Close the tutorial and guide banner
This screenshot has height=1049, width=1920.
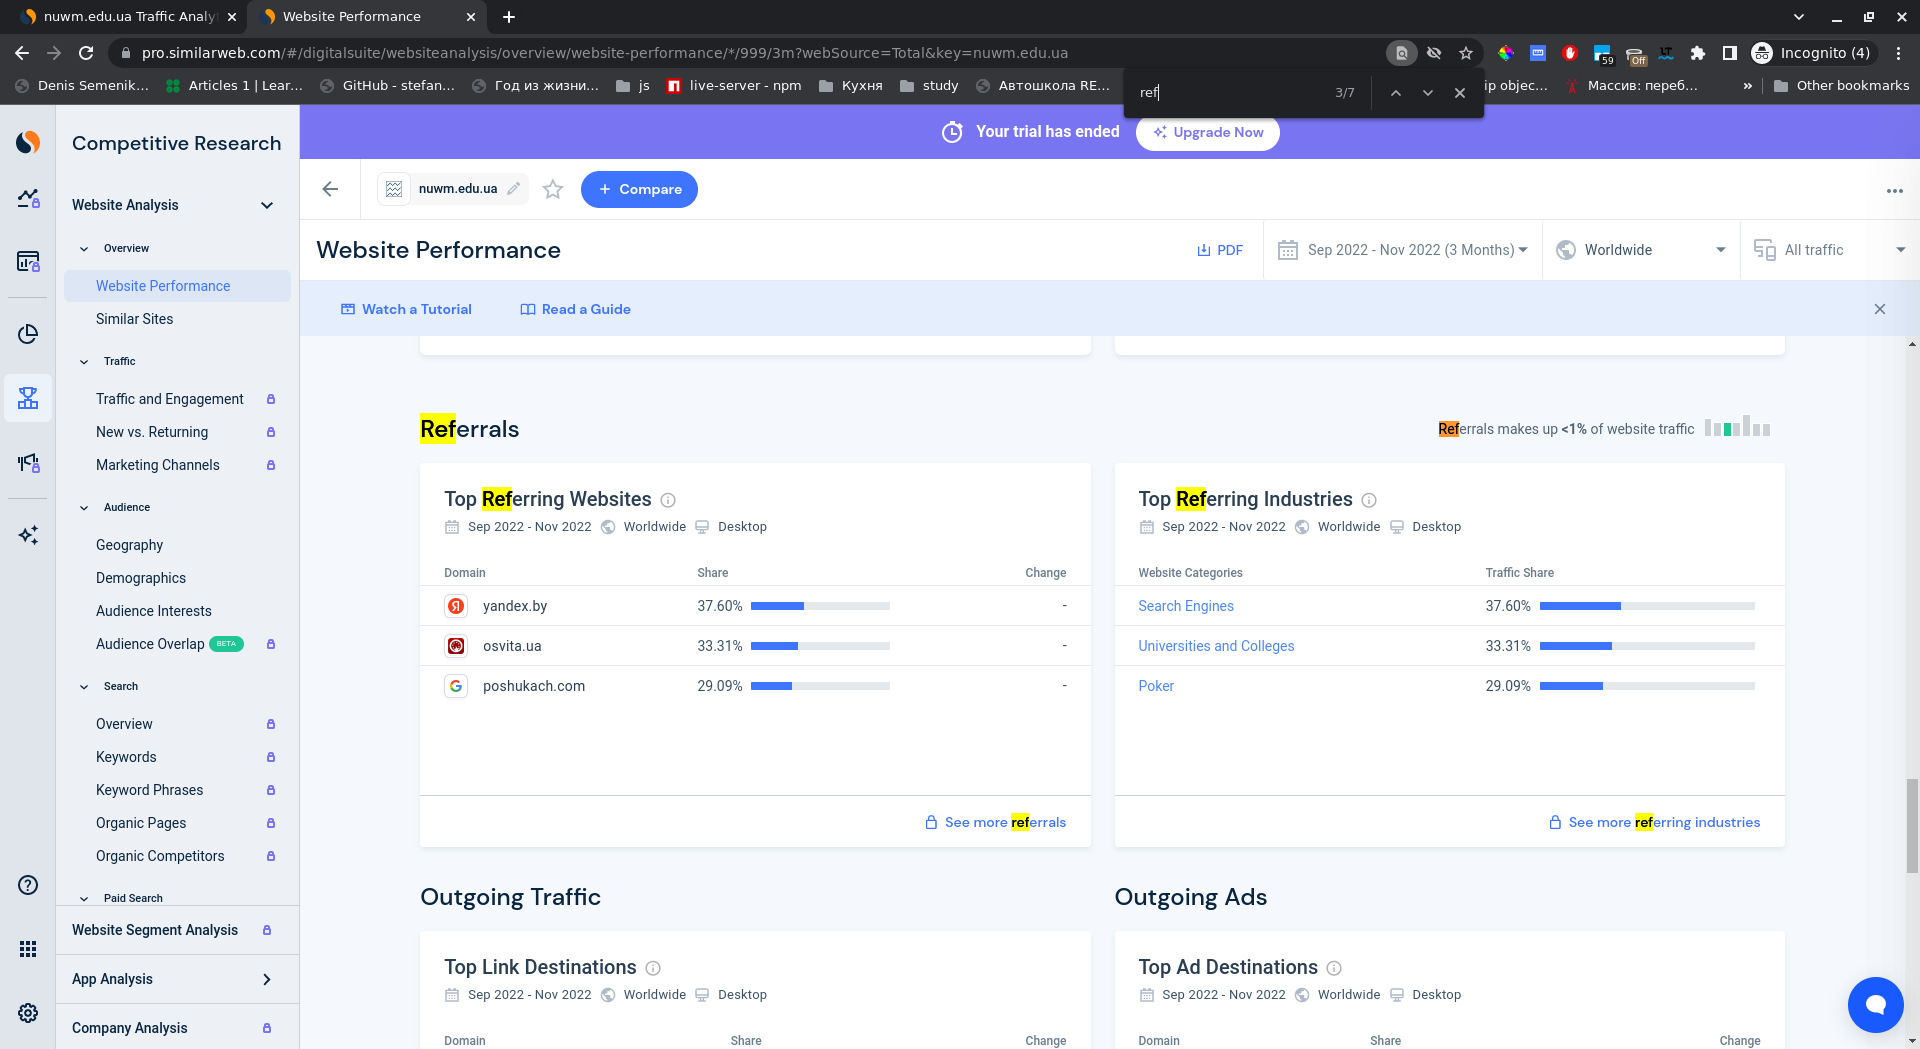(x=1879, y=309)
